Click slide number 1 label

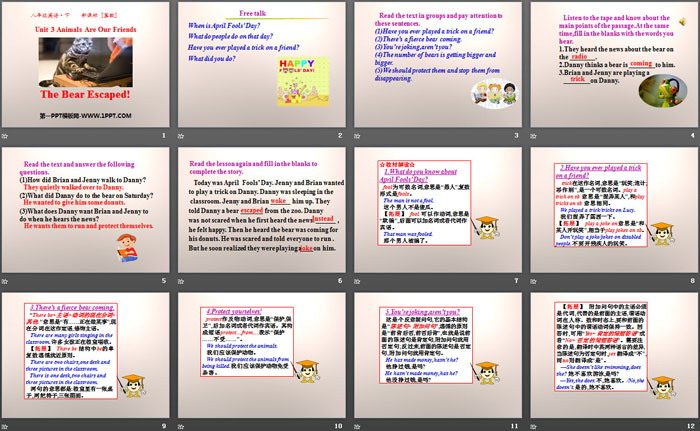(x=164, y=135)
